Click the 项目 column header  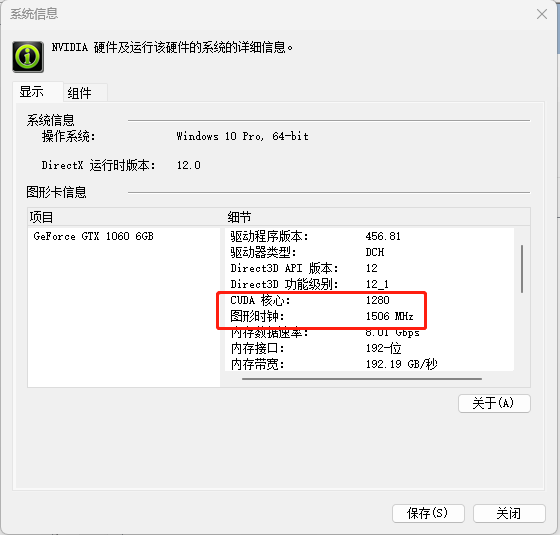126,217
